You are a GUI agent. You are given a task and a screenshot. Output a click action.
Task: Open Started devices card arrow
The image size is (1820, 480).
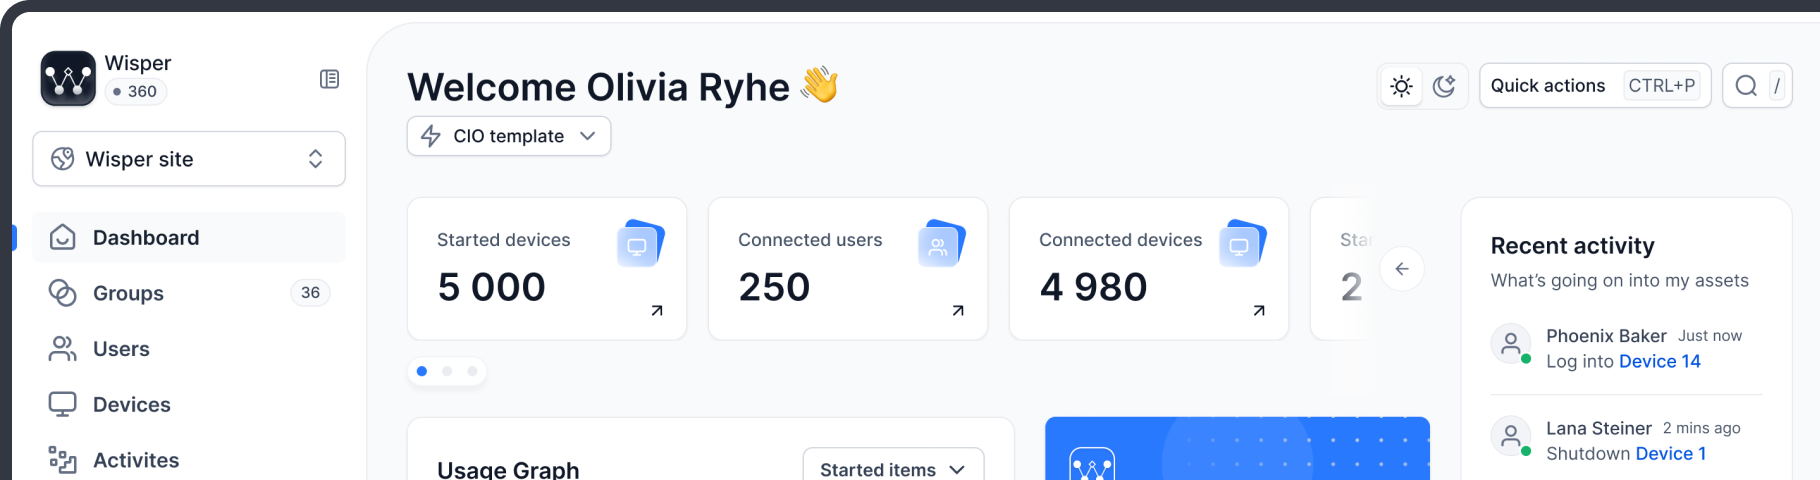[x=657, y=311]
